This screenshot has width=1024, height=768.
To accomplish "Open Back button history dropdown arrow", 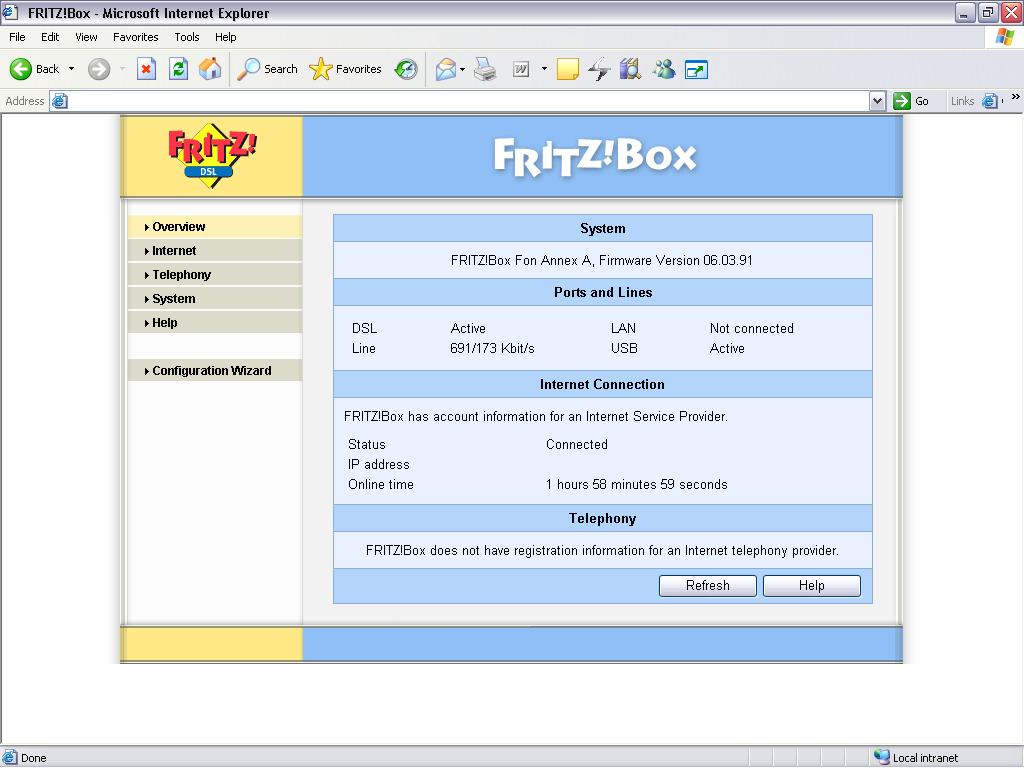I will [71, 69].
